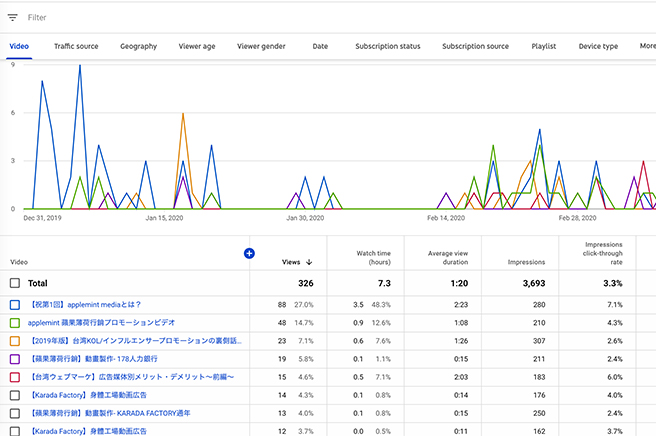
Task: Click the total click-through rate 3.3%
Action: click(613, 283)
